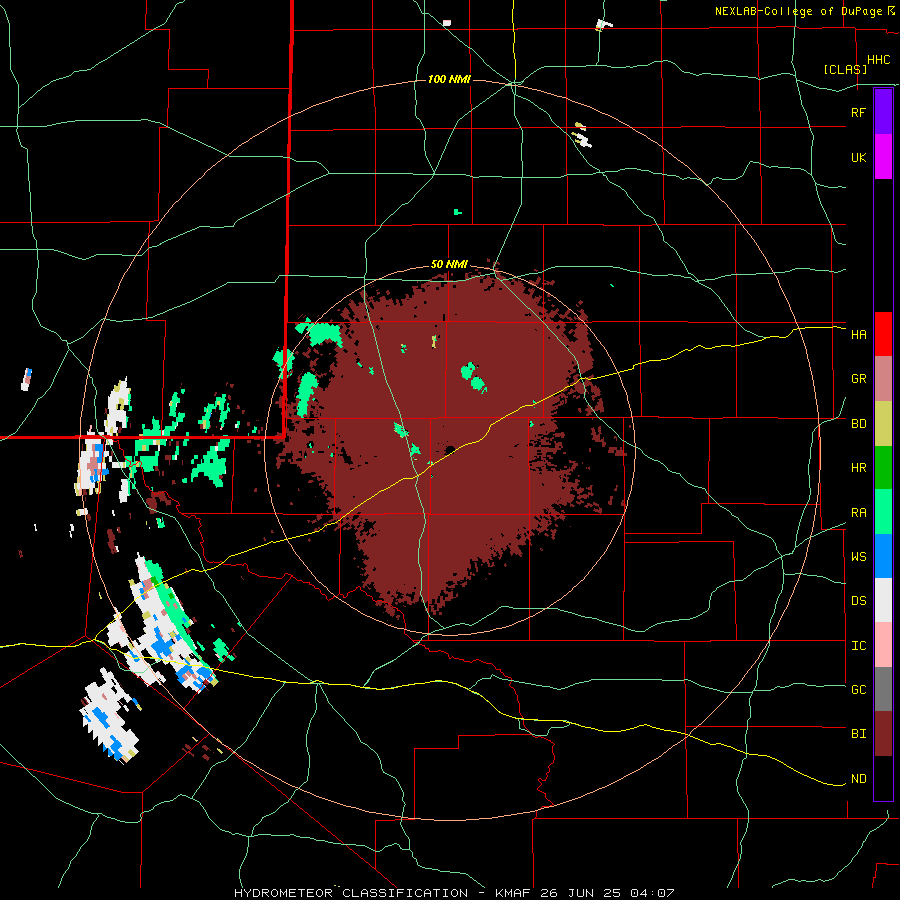Click the "WS" legend label
The height and width of the screenshot is (900, 900).
pyautogui.click(x=858, y=557)
